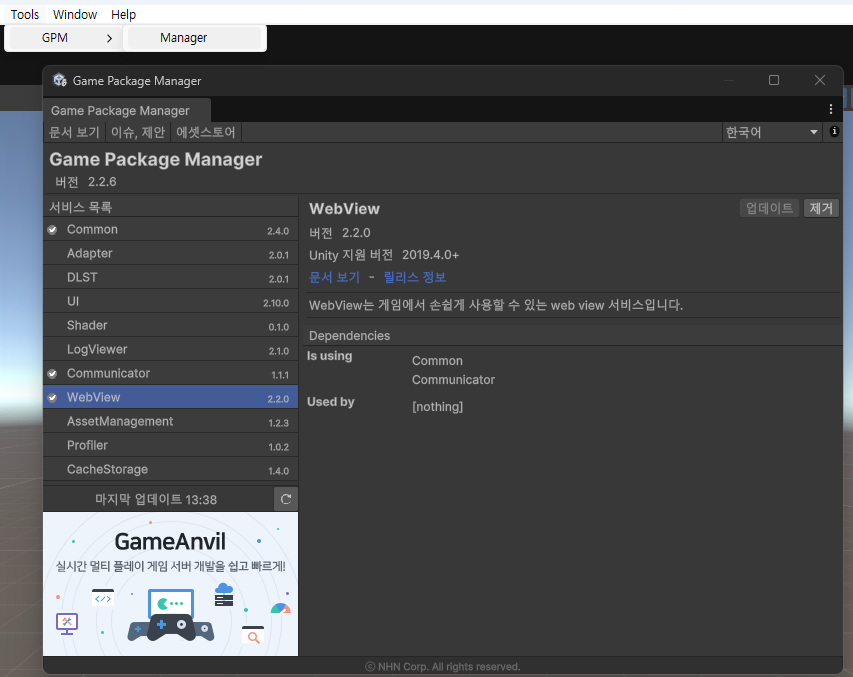This screenshot has width=853, height=677.
Task: Click the Dependencies section header
Action: pyautogui.click(x=349, y=336)
